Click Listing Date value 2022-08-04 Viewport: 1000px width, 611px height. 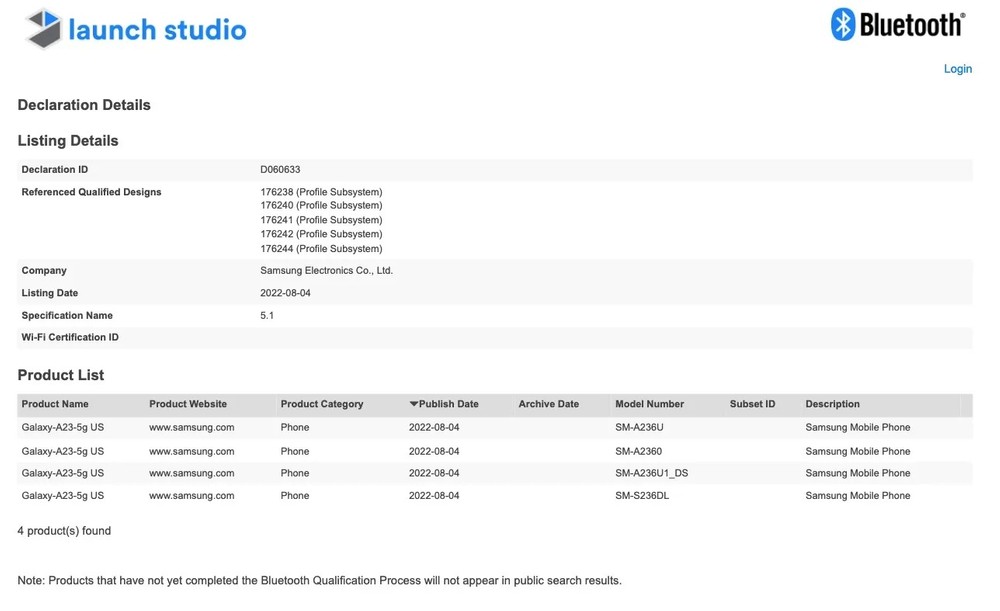[x=285, y=293]
